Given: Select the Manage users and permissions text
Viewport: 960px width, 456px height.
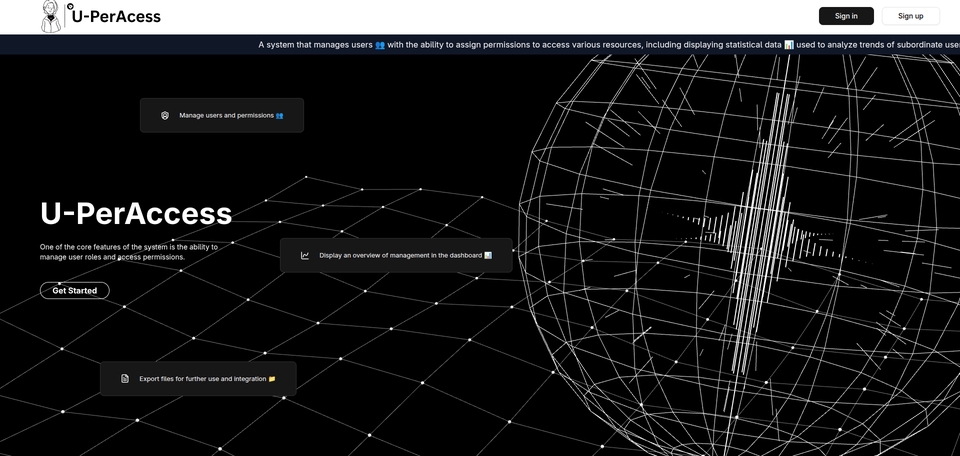Looking at the screenshot, I should click(226, 116).
